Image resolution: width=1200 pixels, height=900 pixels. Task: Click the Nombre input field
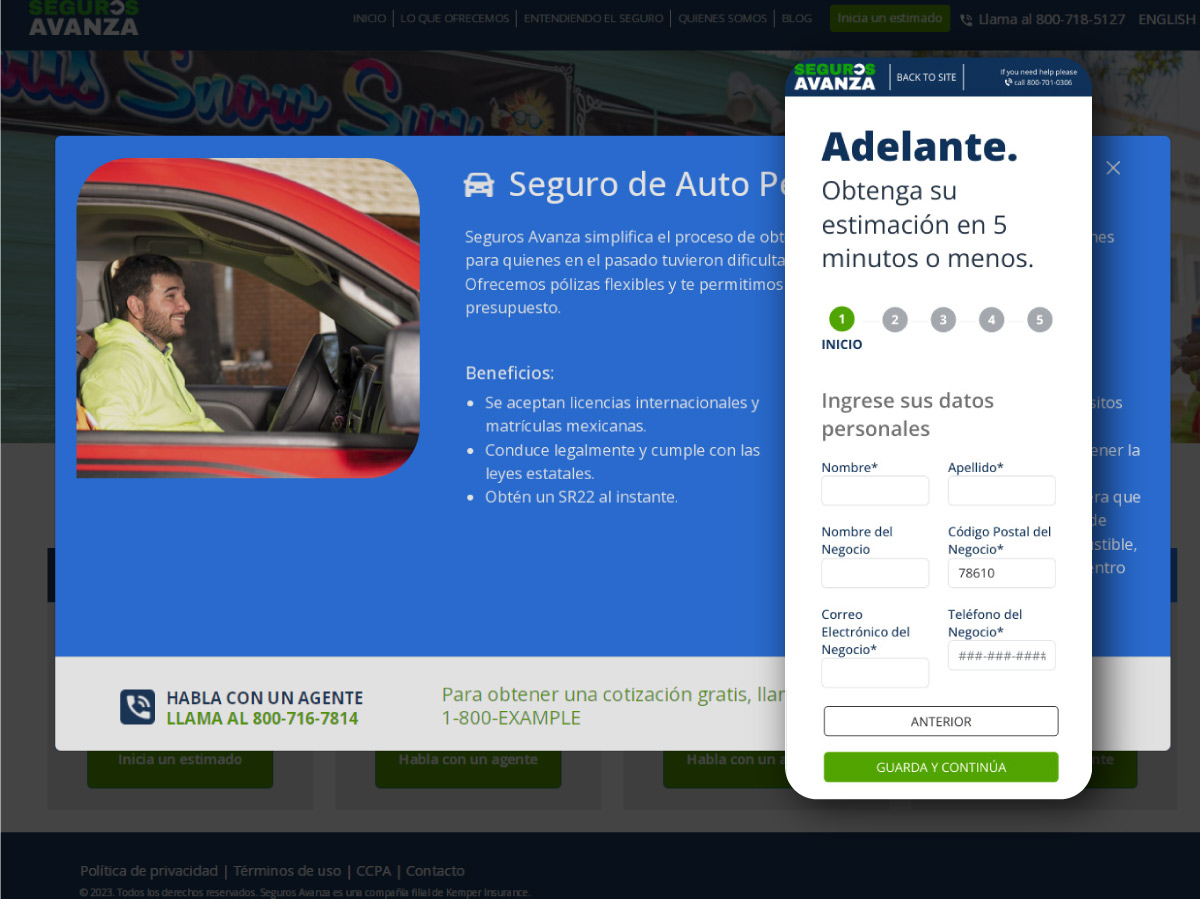coord(875,491)
